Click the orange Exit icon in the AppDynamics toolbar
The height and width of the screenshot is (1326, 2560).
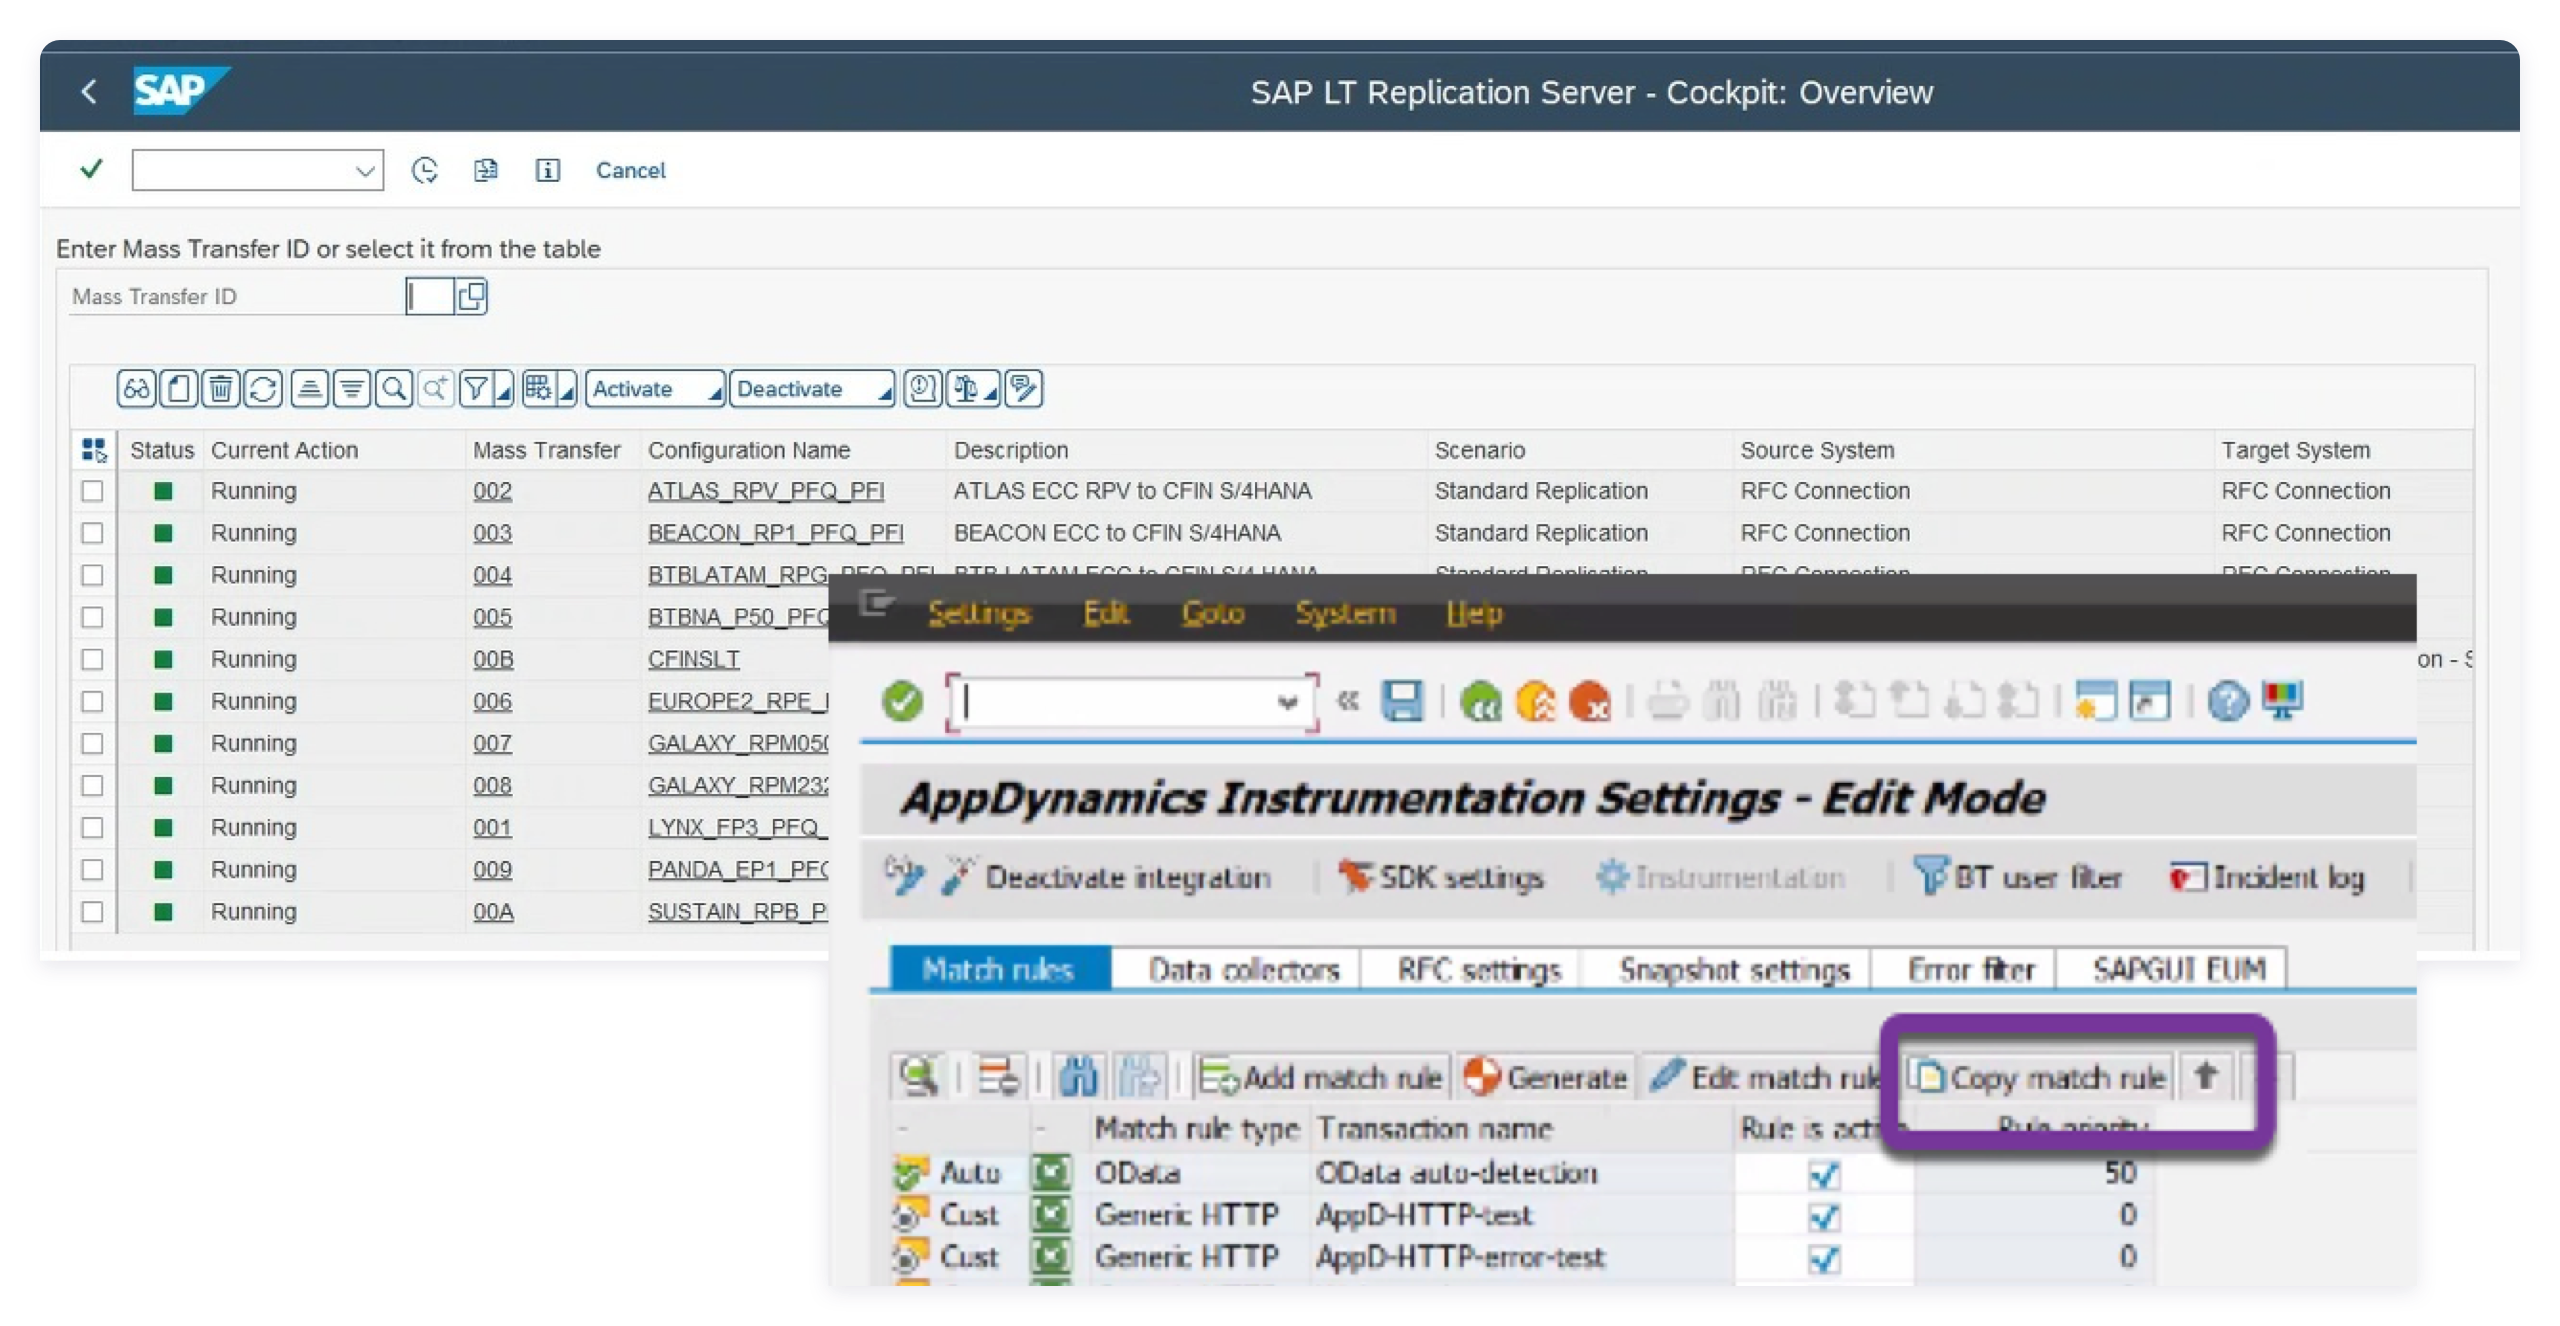tap(1535, 701)
